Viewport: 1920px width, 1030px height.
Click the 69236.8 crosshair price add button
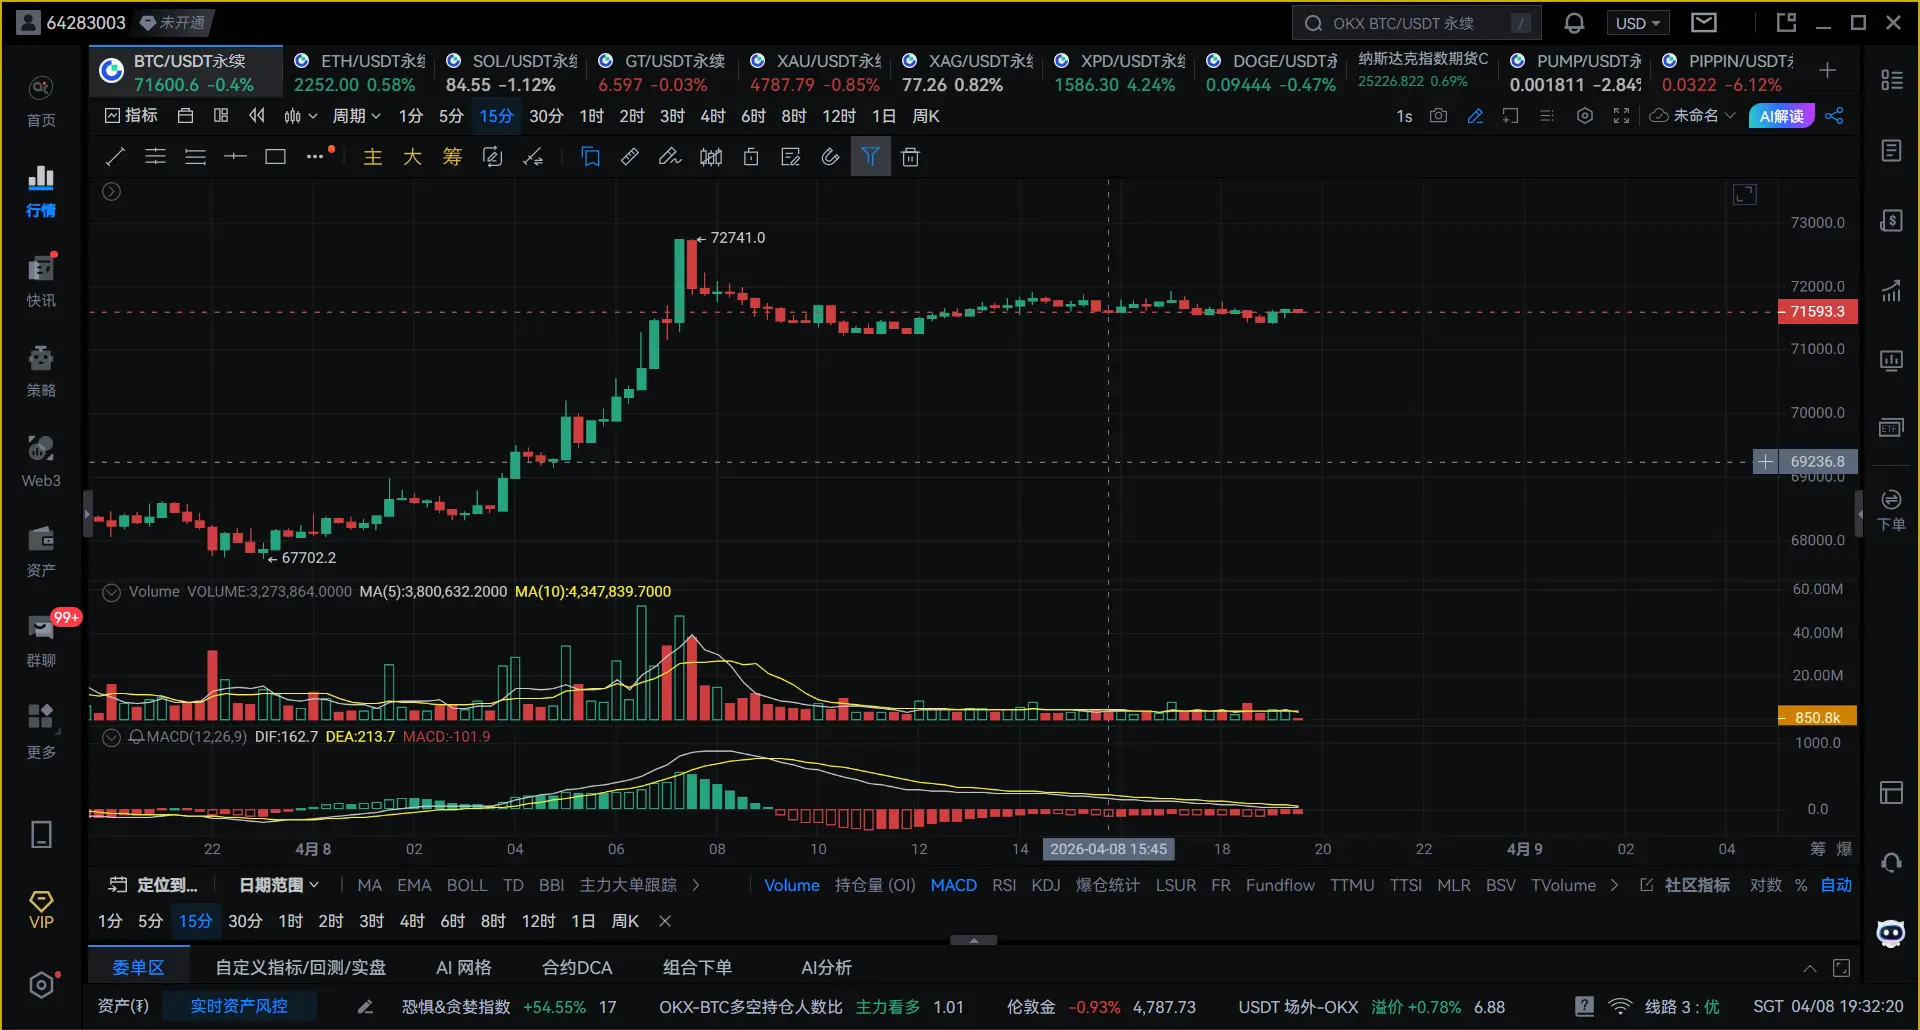click(1765, 461)
